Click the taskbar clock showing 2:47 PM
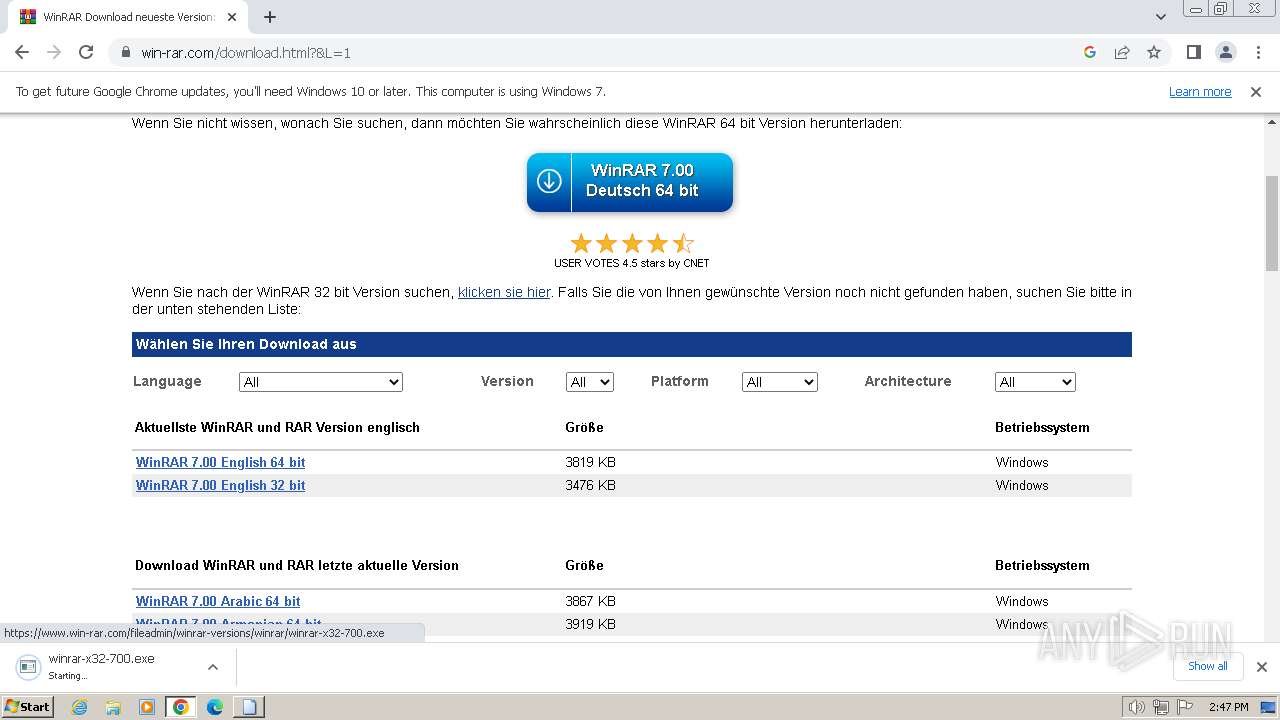 [1228, 707]
